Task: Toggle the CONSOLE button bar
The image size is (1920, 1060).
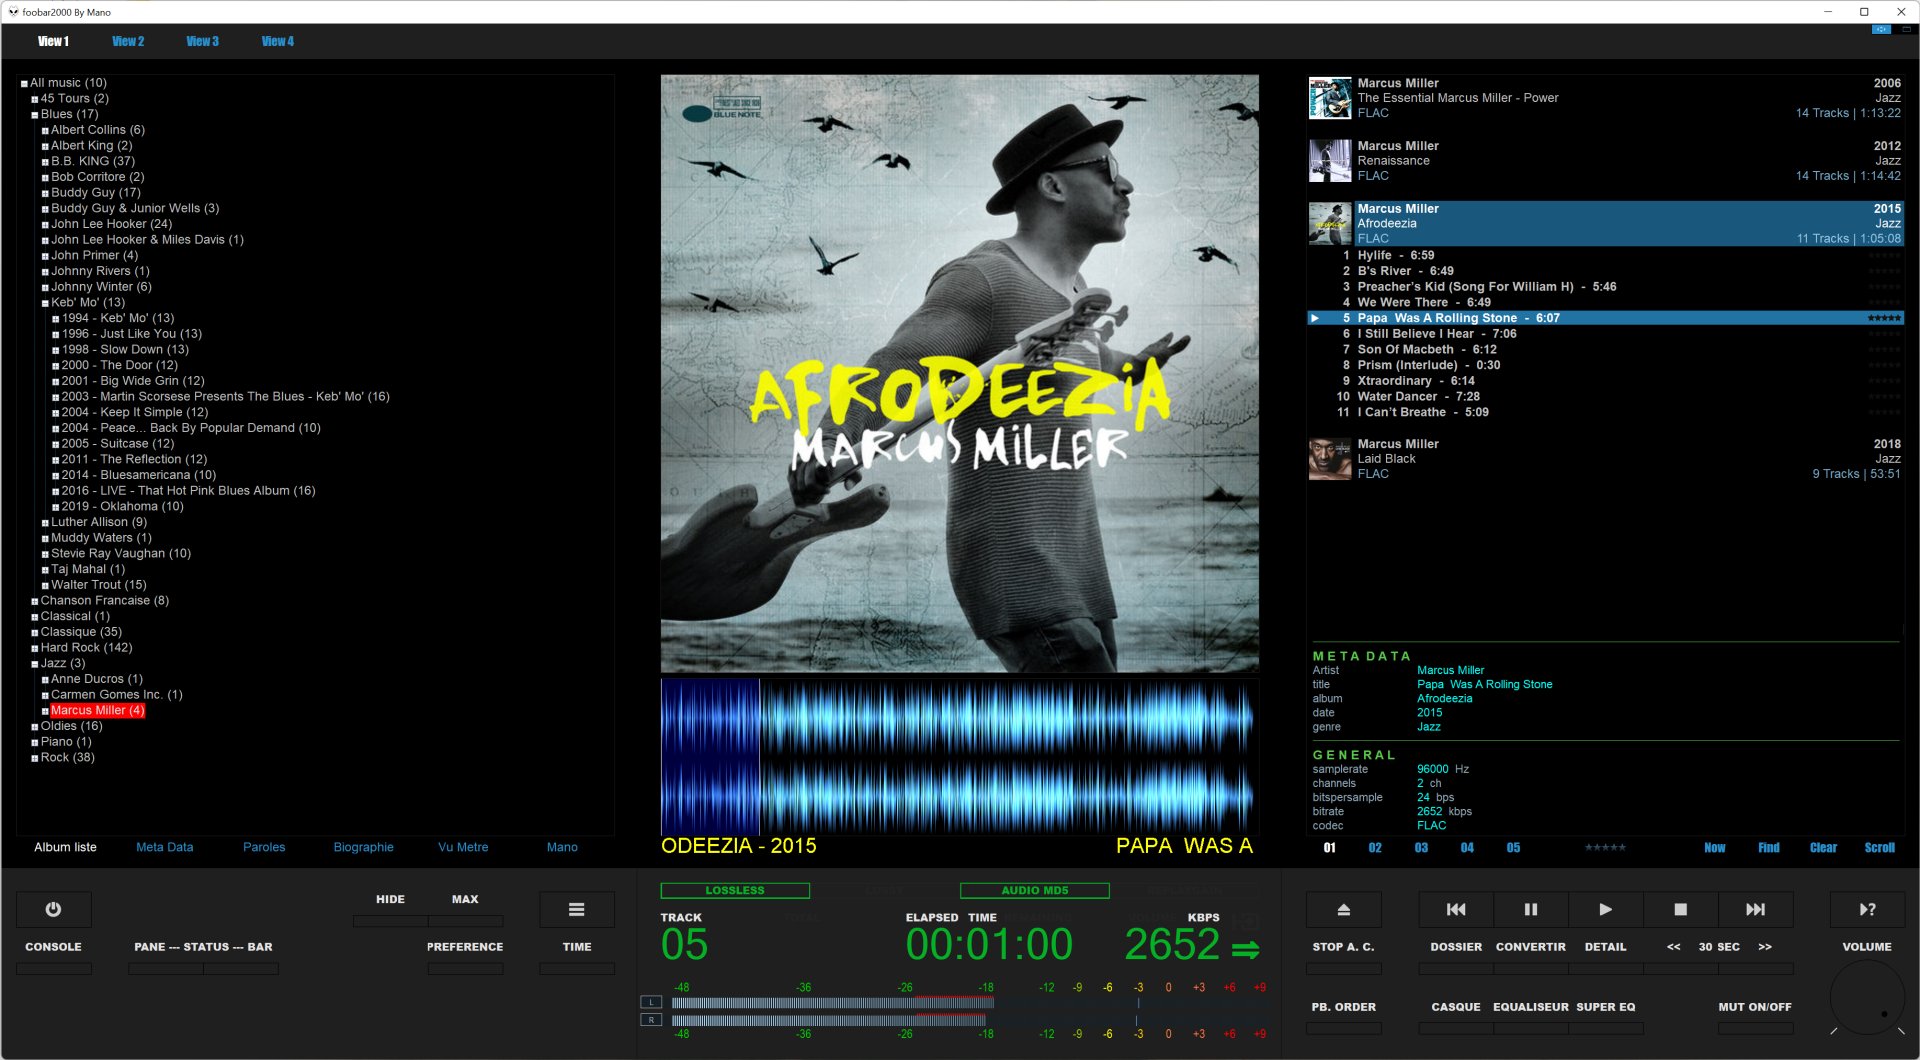Action: coord(53,968)
